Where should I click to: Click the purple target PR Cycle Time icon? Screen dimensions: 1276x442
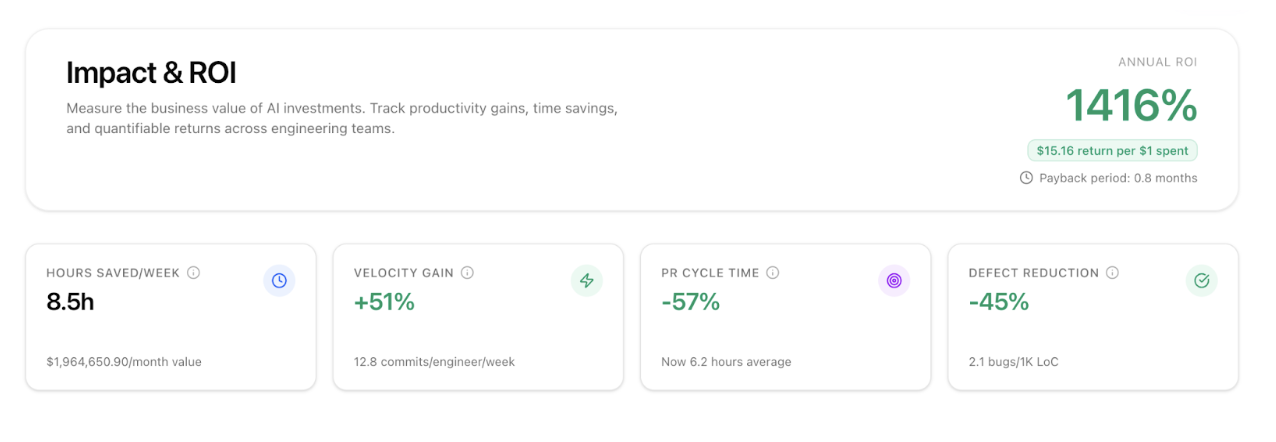point(894,281)
